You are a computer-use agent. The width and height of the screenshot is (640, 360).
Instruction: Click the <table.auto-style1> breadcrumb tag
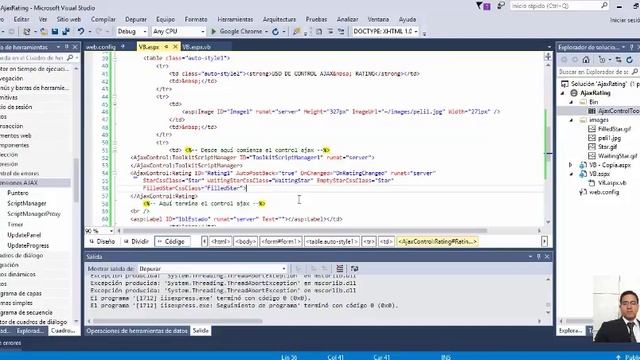[x=332, y=242]
